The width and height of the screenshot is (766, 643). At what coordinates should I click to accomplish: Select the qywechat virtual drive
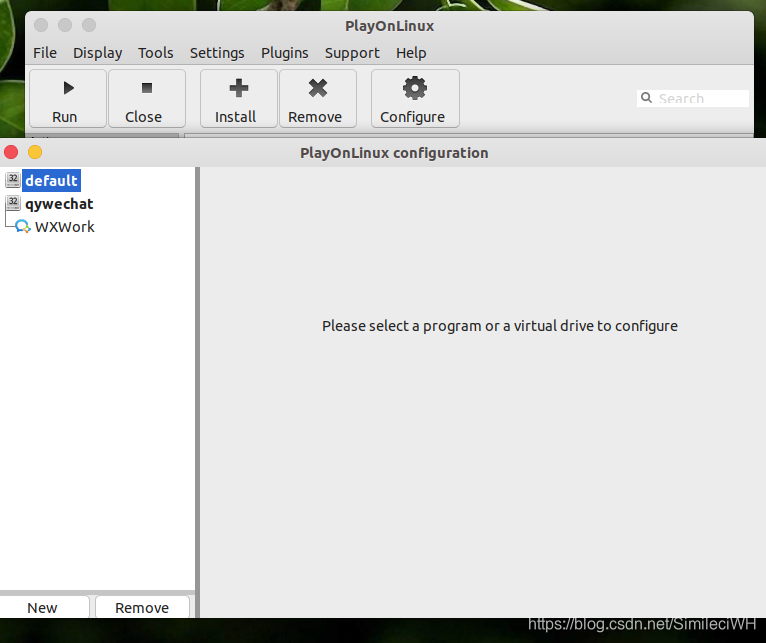coord(59,204)
